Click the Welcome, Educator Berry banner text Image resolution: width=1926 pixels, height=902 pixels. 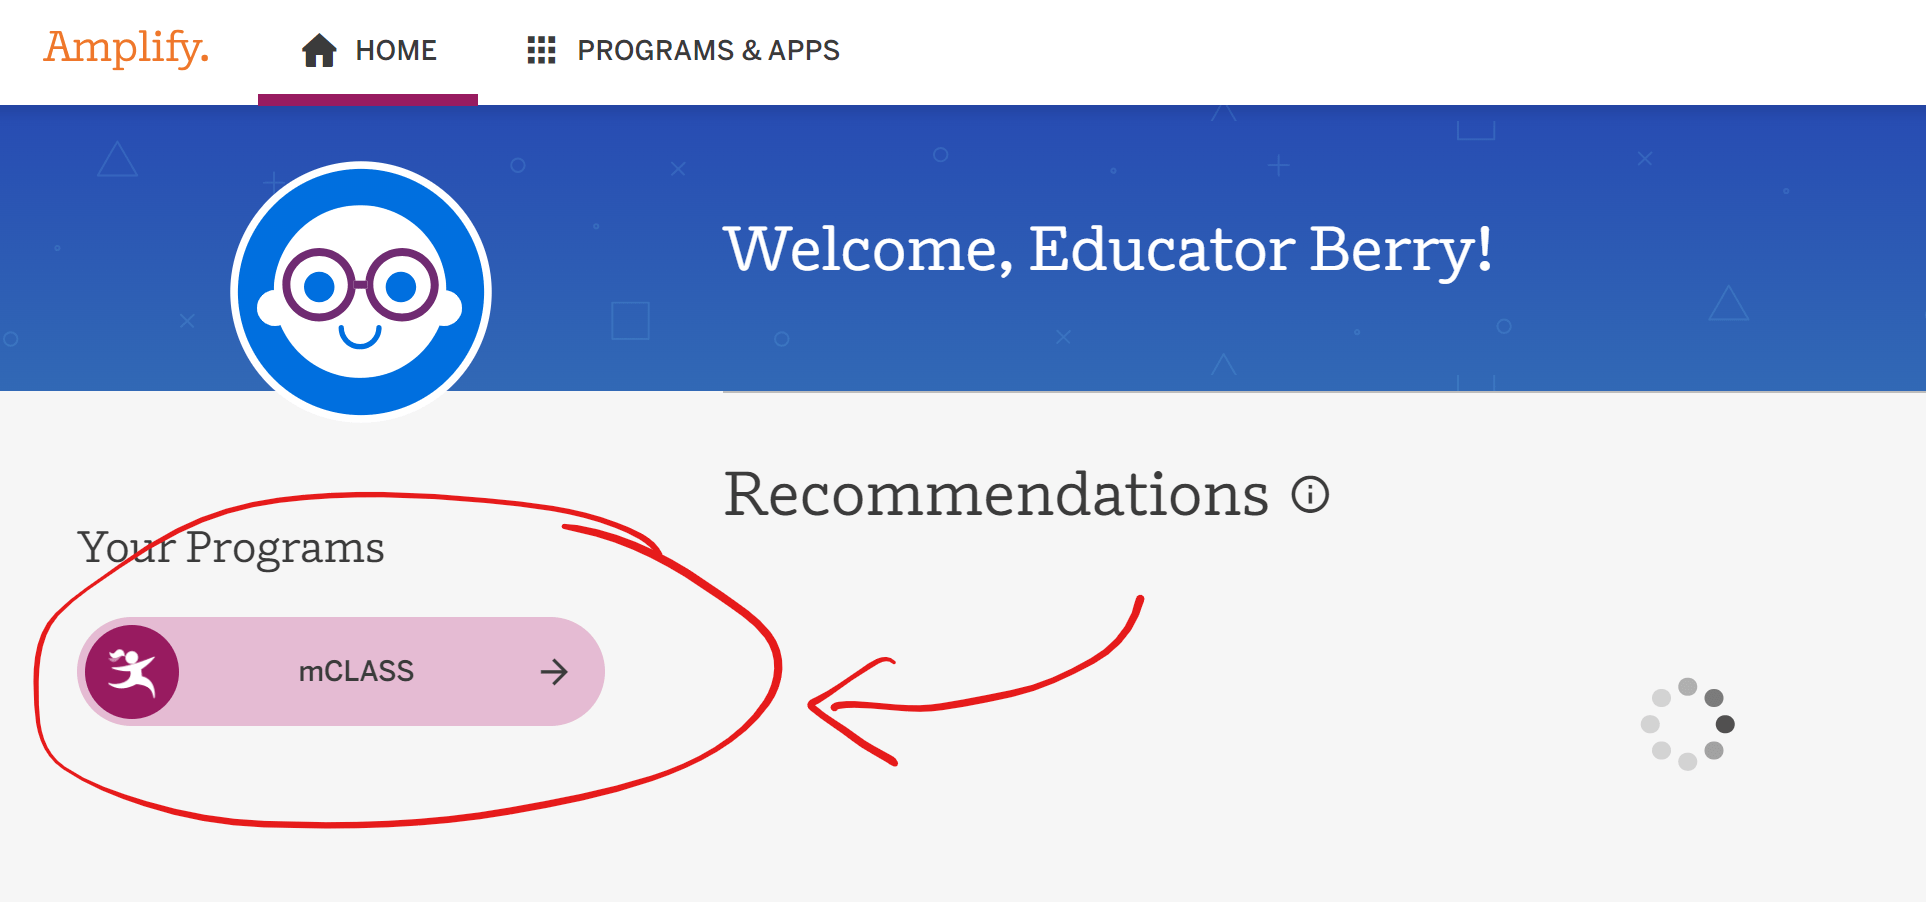pos(1108,250)
